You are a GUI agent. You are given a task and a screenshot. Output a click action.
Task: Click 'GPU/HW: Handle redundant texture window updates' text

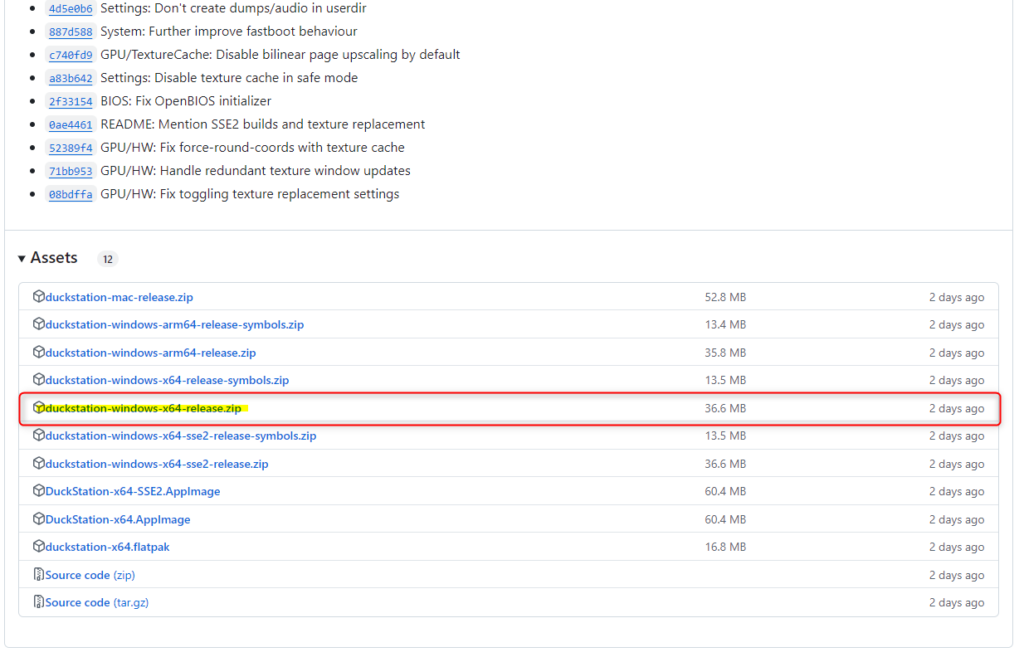255,170
